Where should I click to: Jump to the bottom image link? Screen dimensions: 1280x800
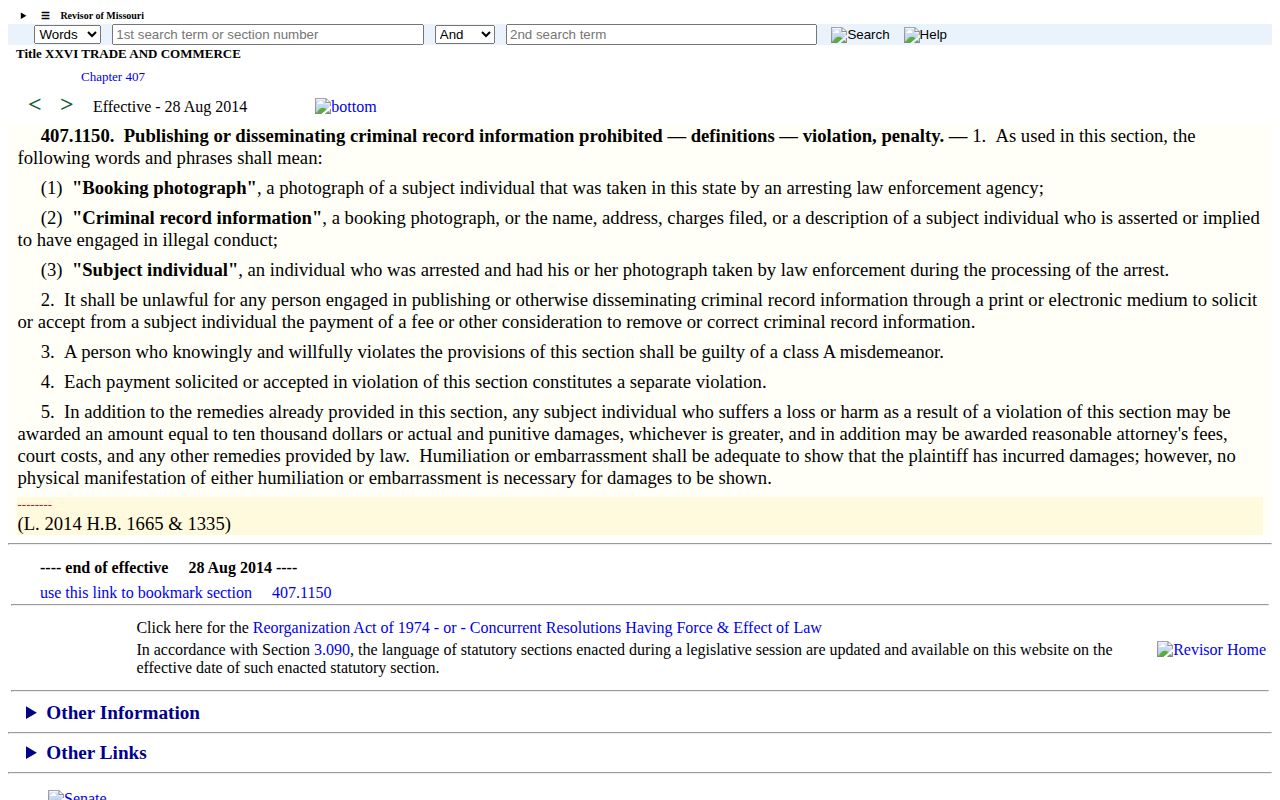[x=346, y=107]
